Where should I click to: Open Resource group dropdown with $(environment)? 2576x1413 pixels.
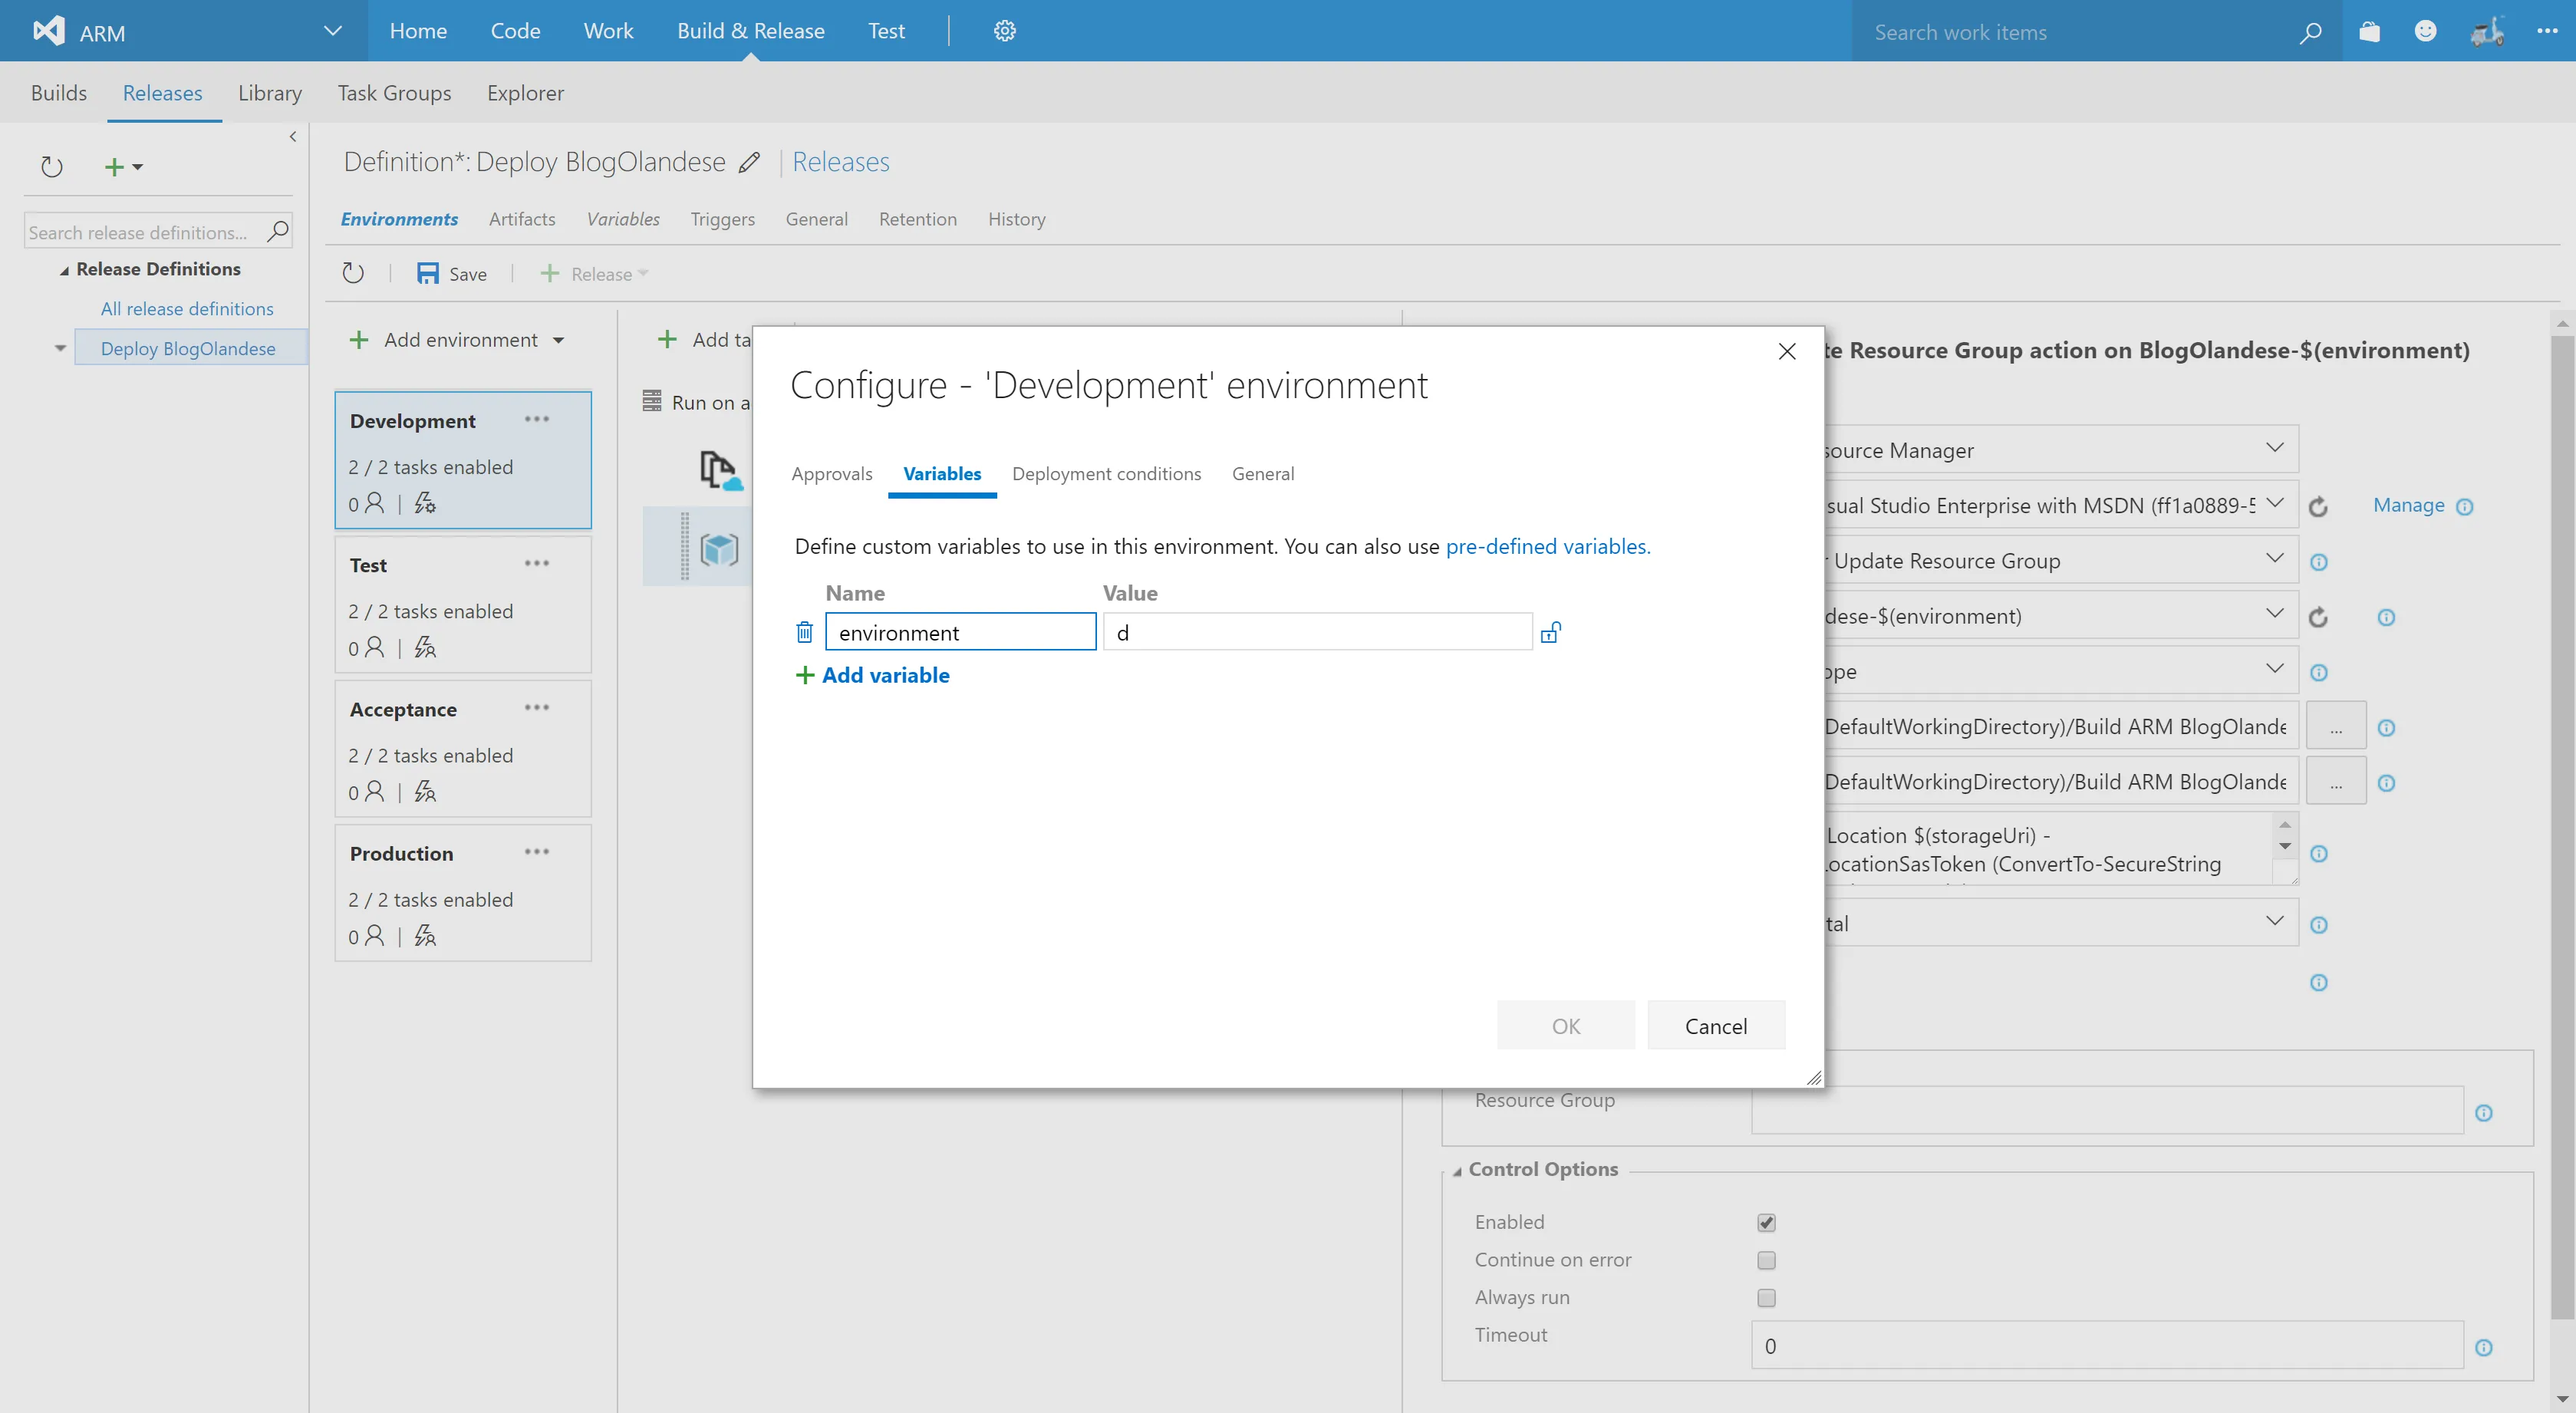pyautogui.click(x=2274, y=613)
